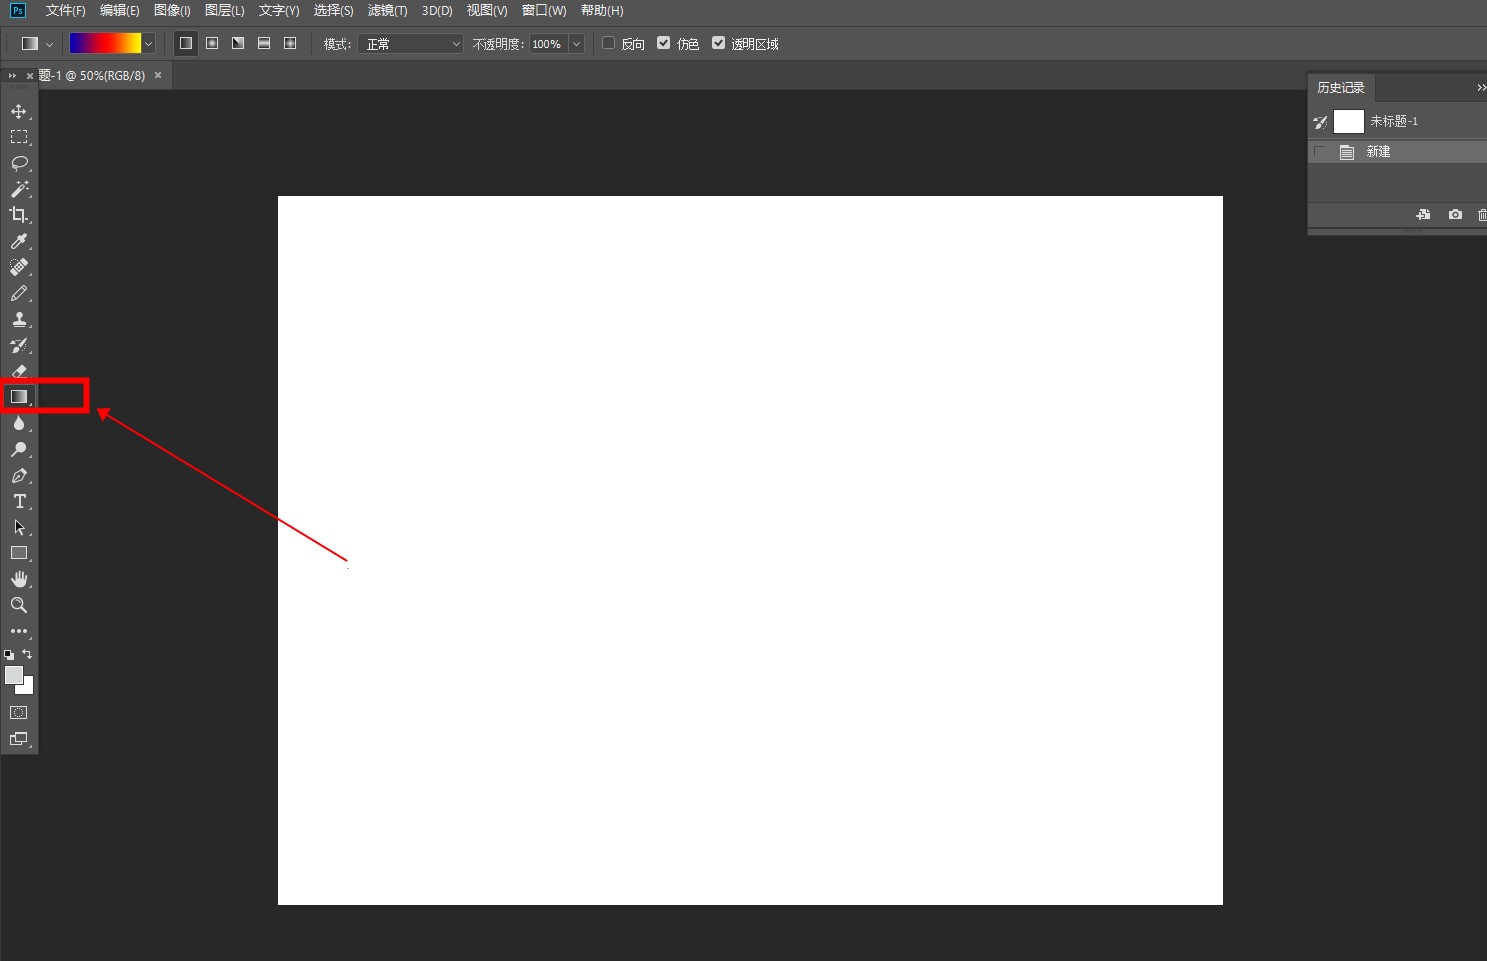
Task: Select the Horizontal Type tool
Action: coord(19,501)
